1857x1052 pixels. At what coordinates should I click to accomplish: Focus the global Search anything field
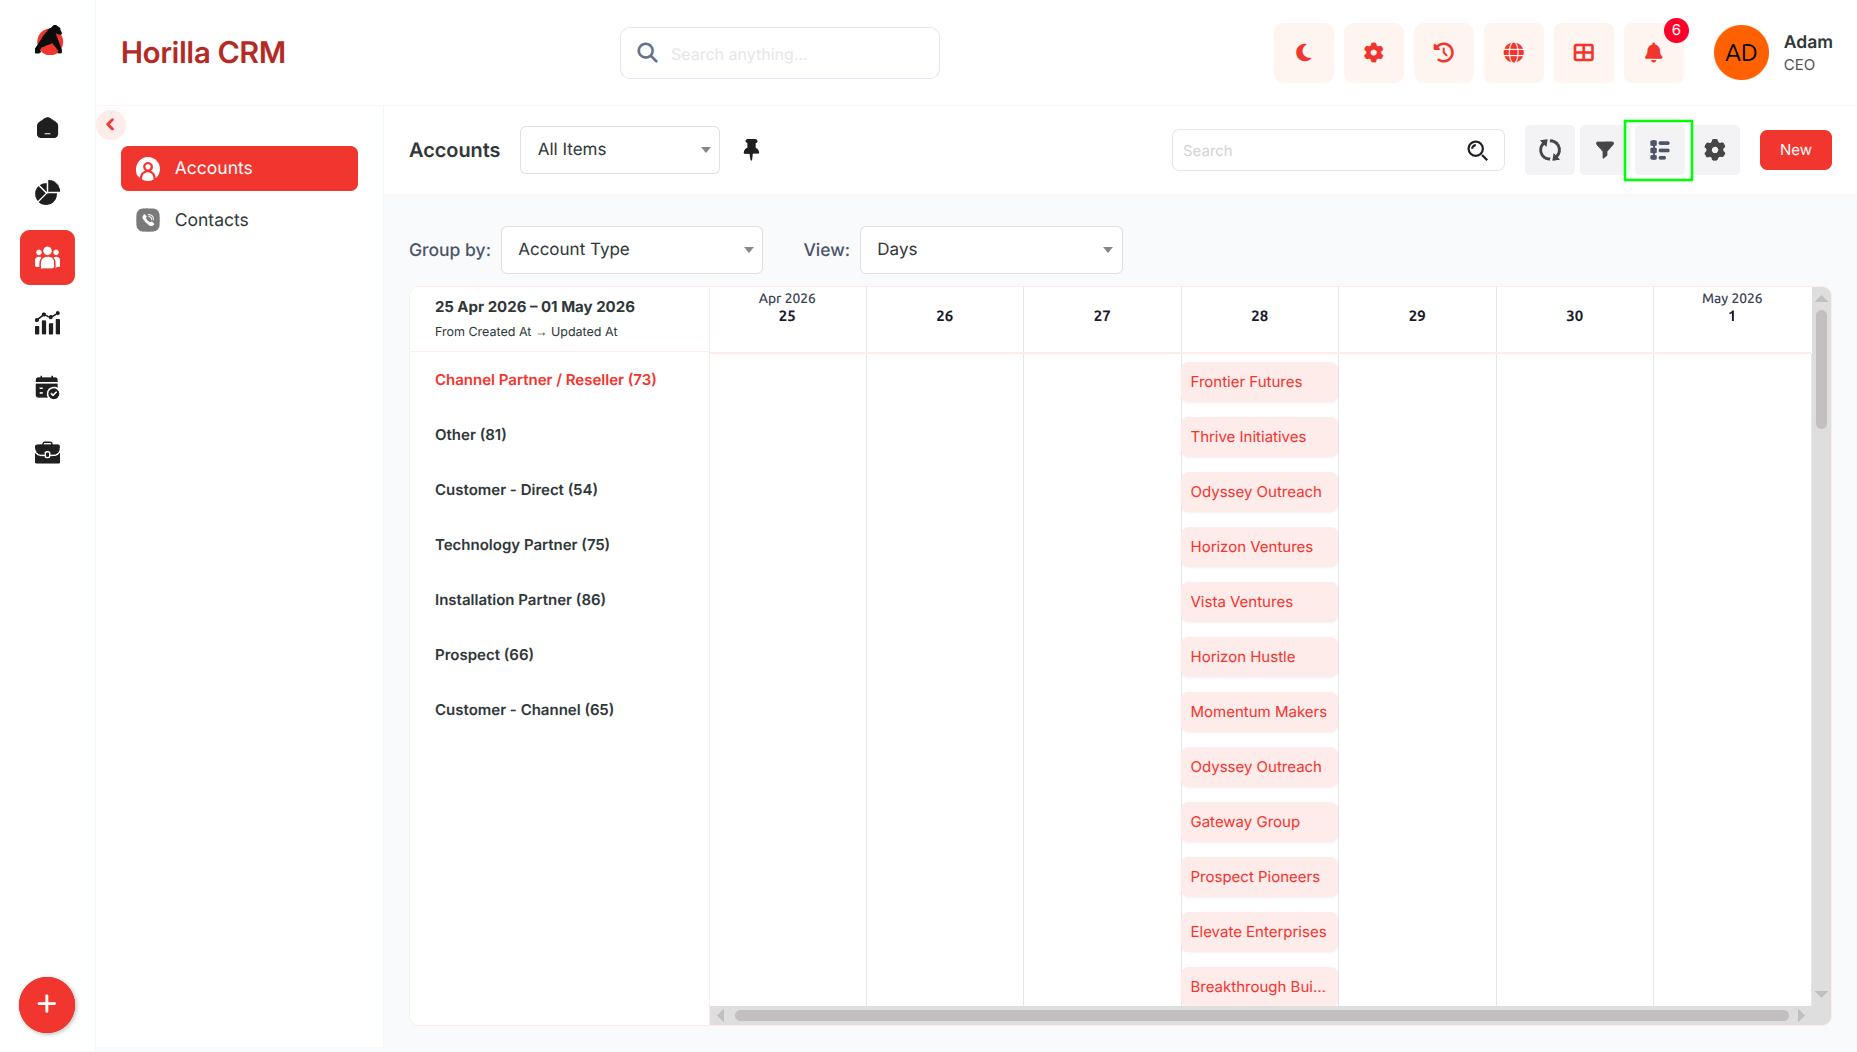point(779,53)
